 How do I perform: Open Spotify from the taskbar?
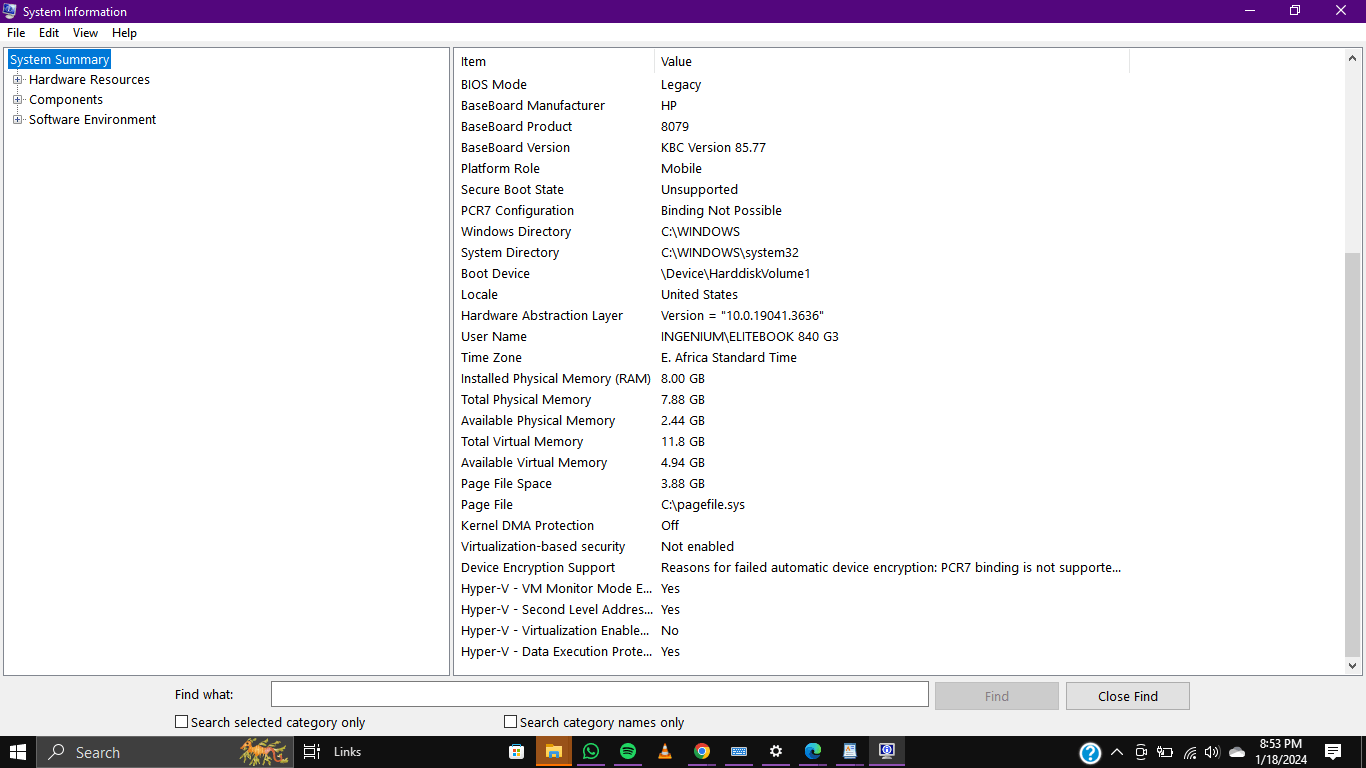pos(628,752)
